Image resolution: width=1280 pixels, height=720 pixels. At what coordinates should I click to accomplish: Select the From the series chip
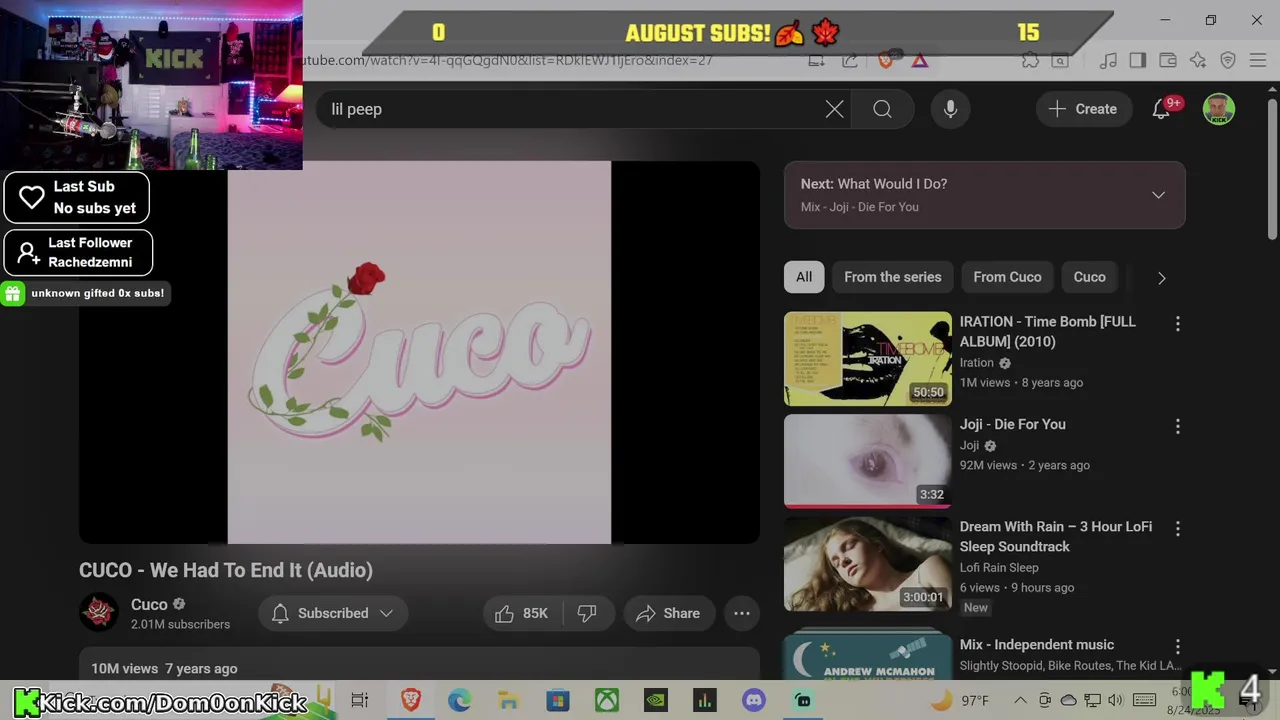tap(893, 277)
